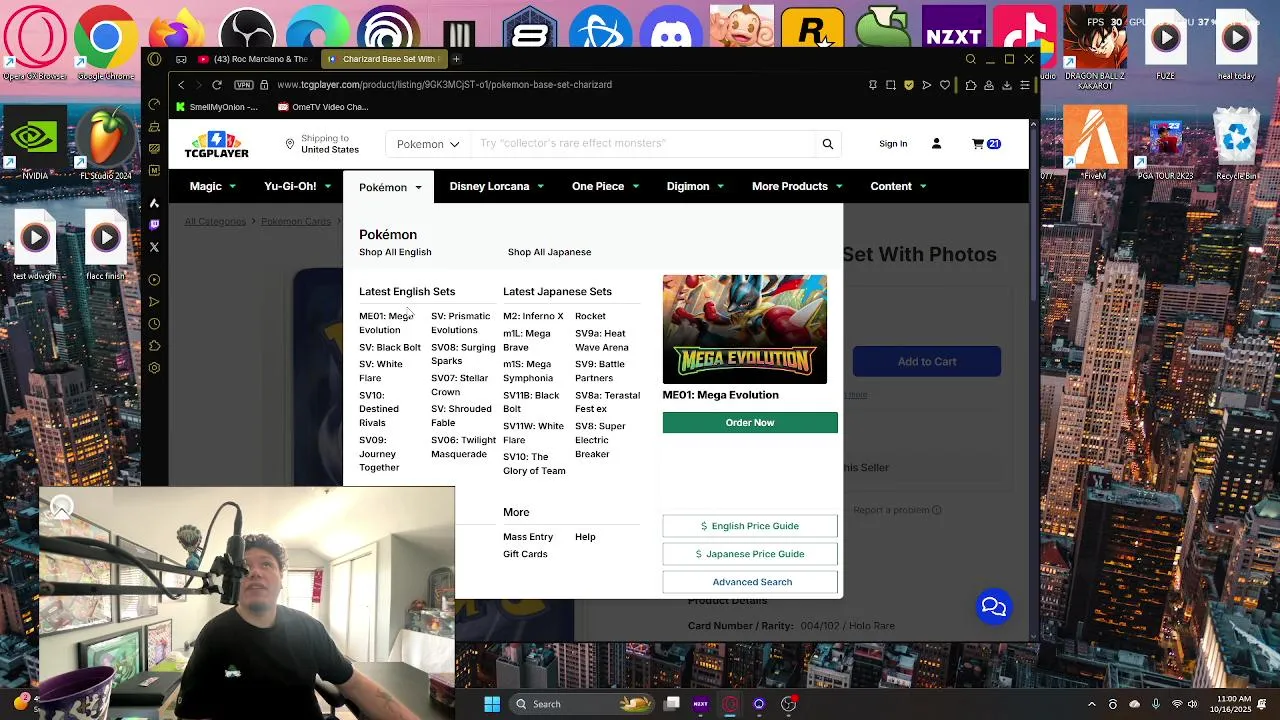Go back with the browser back arrow
Screen dimensions: 1280x720
pos(181,85)
